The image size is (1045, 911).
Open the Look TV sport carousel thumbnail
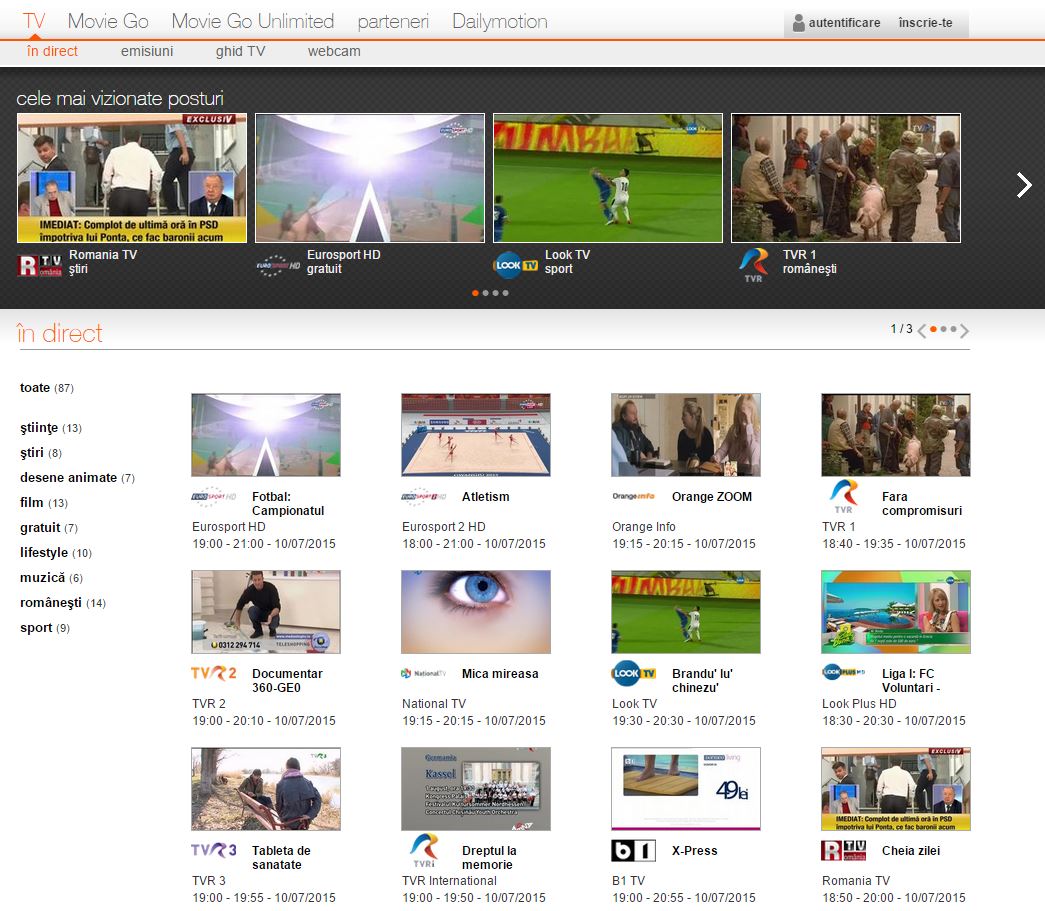click(x=608, y=178)
